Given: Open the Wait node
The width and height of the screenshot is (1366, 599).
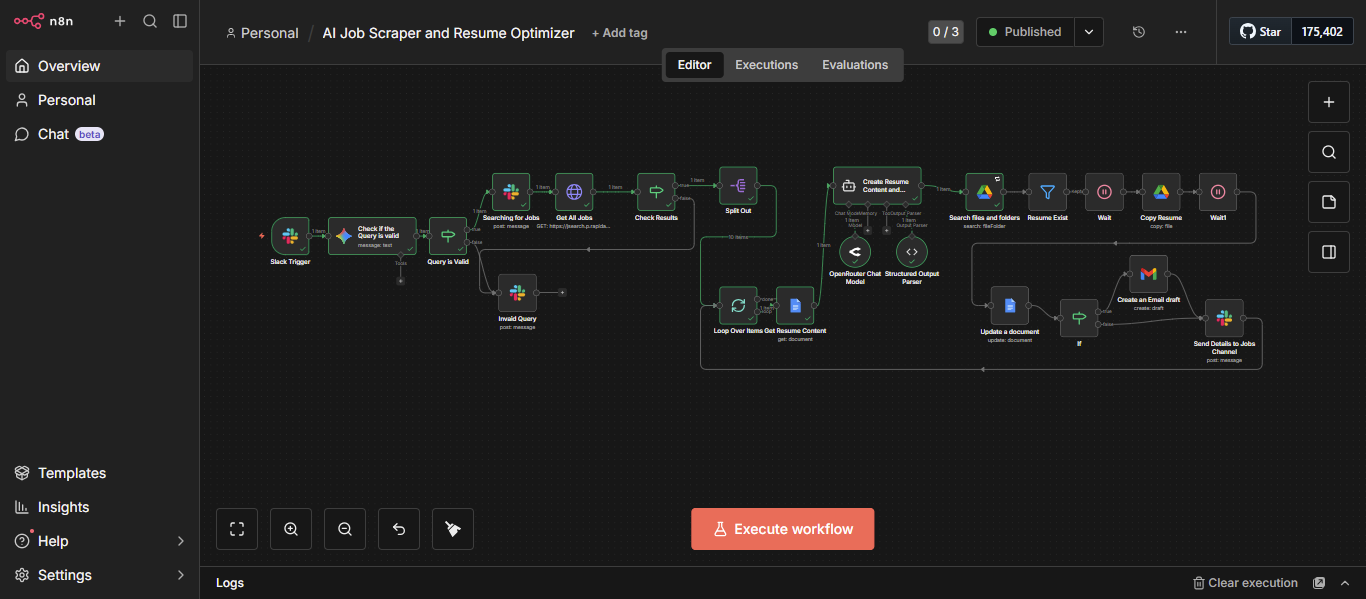Looking at the screenshot, I should pyautogui.click(x=1104, y=192).
